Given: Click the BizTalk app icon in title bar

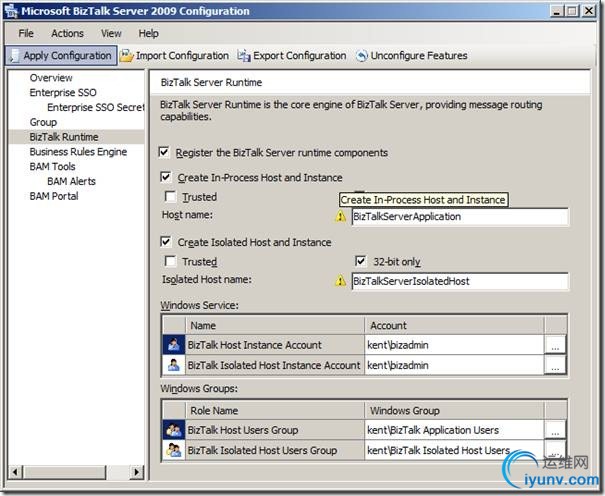Looking at the screenshot, I should click(x=12, y=11).
